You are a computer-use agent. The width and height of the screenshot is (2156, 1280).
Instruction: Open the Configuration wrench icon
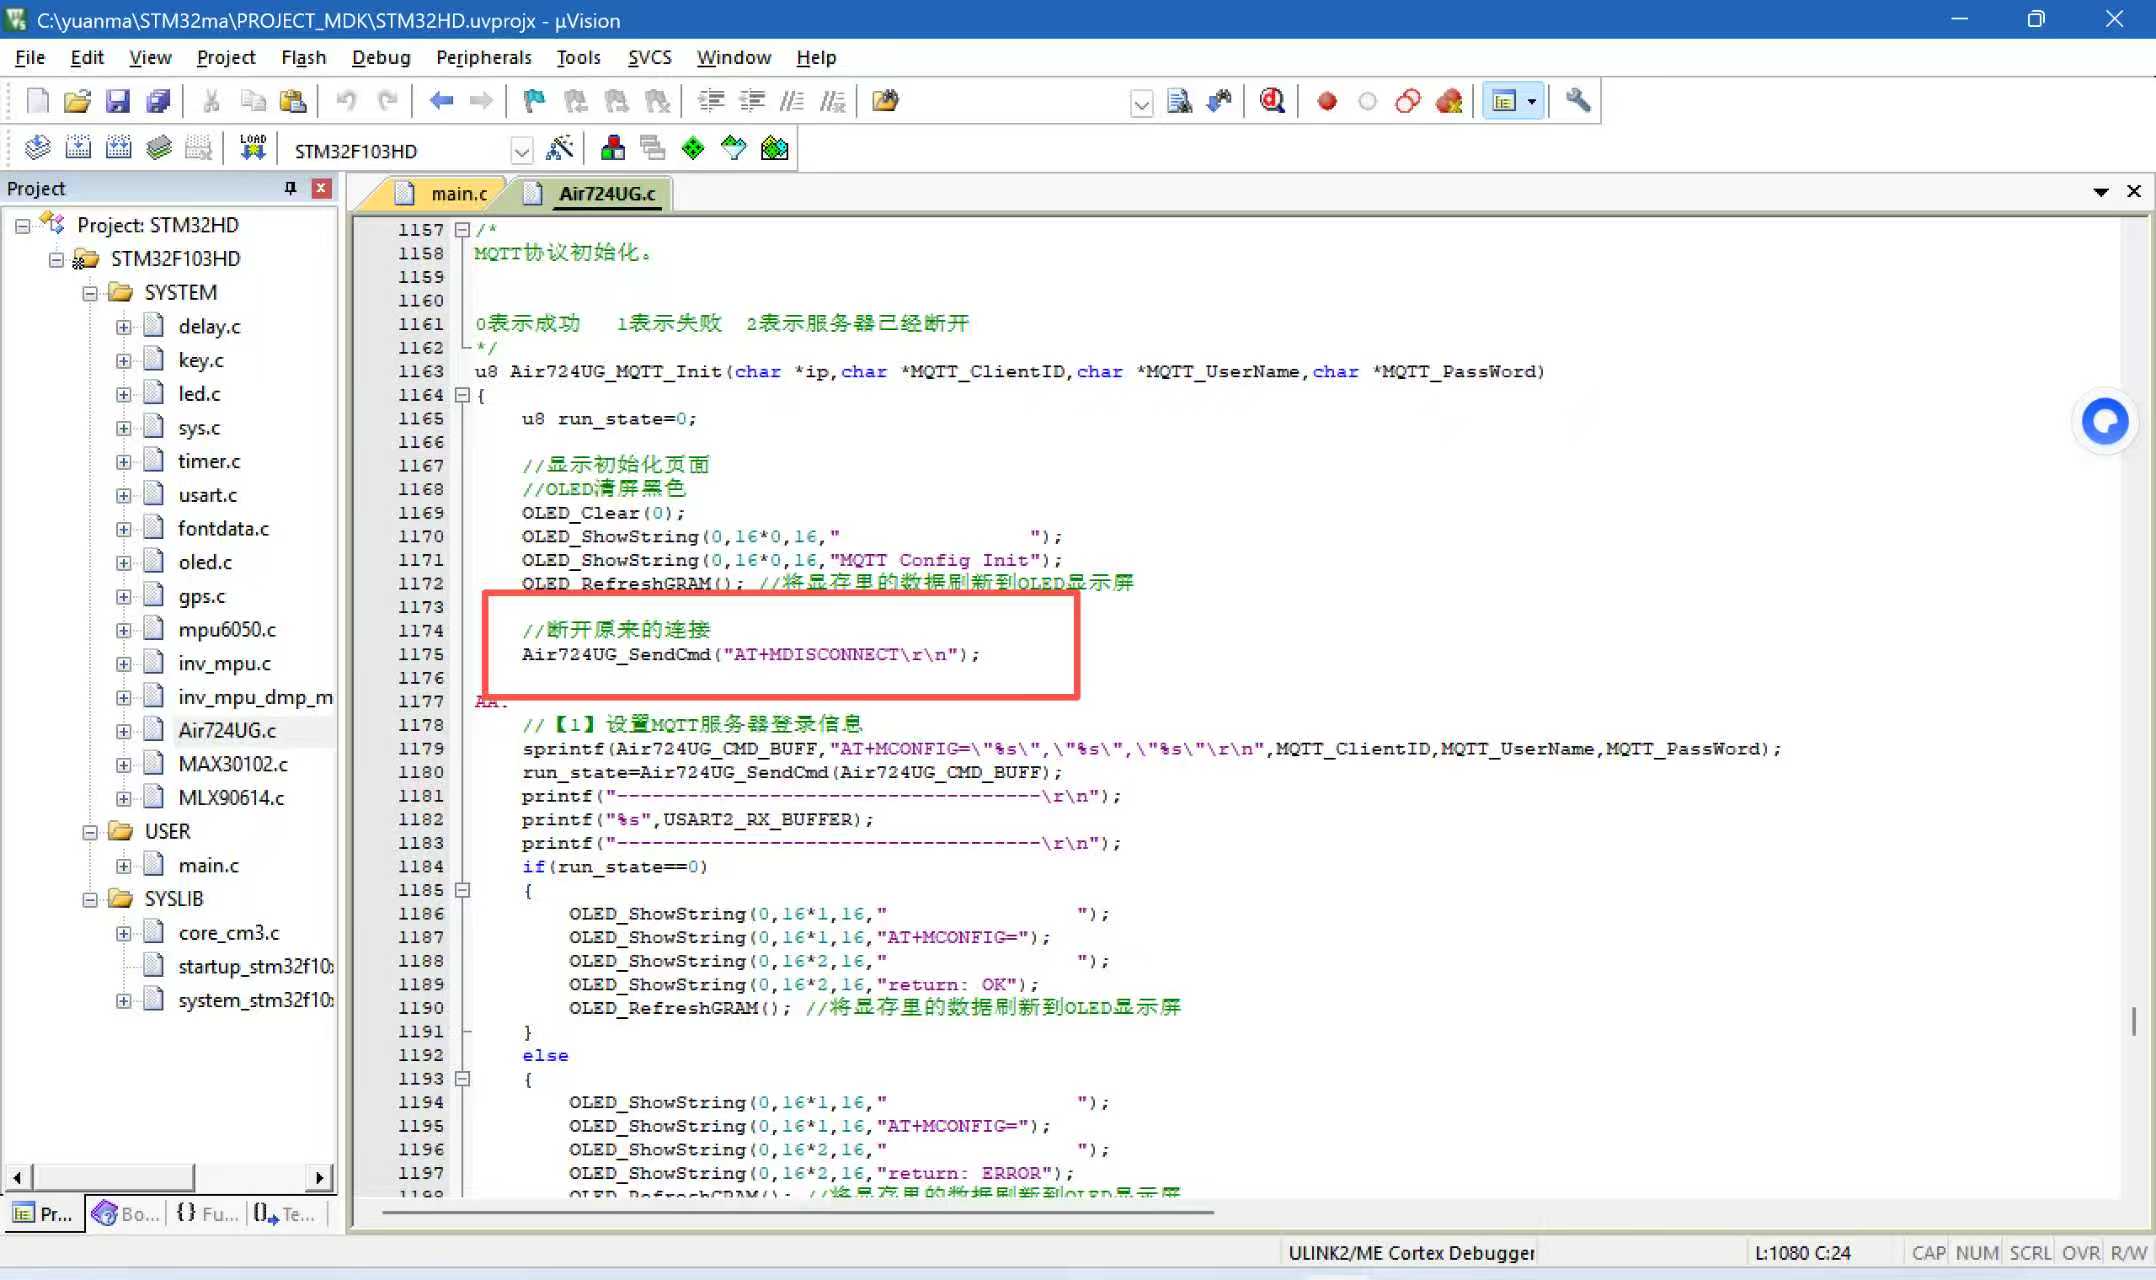[x=1578, y=101]
